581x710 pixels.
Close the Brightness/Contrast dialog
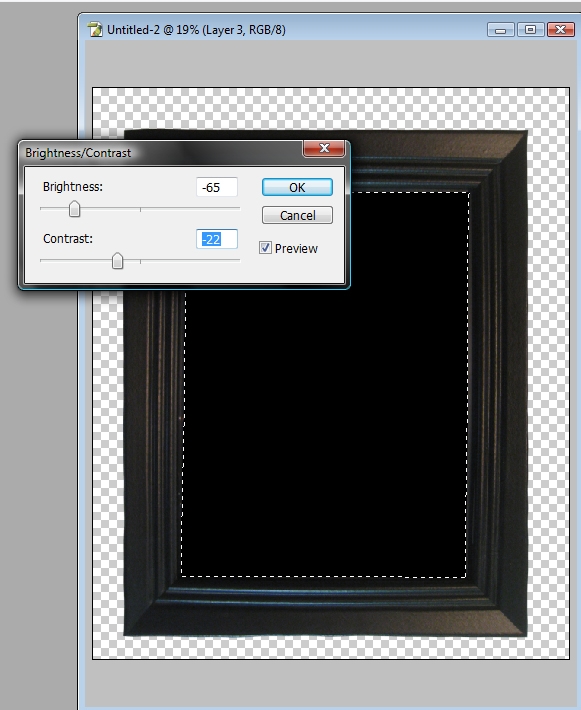point(324,148)
